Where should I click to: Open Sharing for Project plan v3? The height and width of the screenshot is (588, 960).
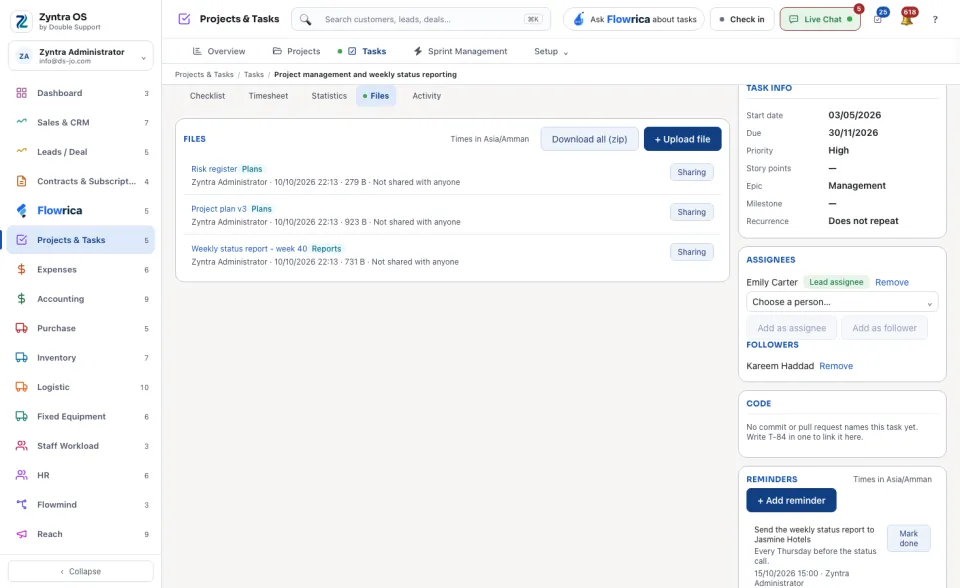point(692,212)
